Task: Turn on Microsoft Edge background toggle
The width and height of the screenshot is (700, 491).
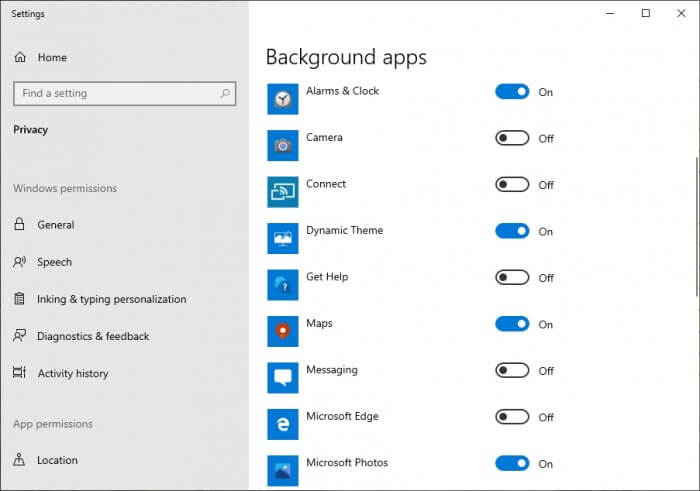Action: coord(512,416)
